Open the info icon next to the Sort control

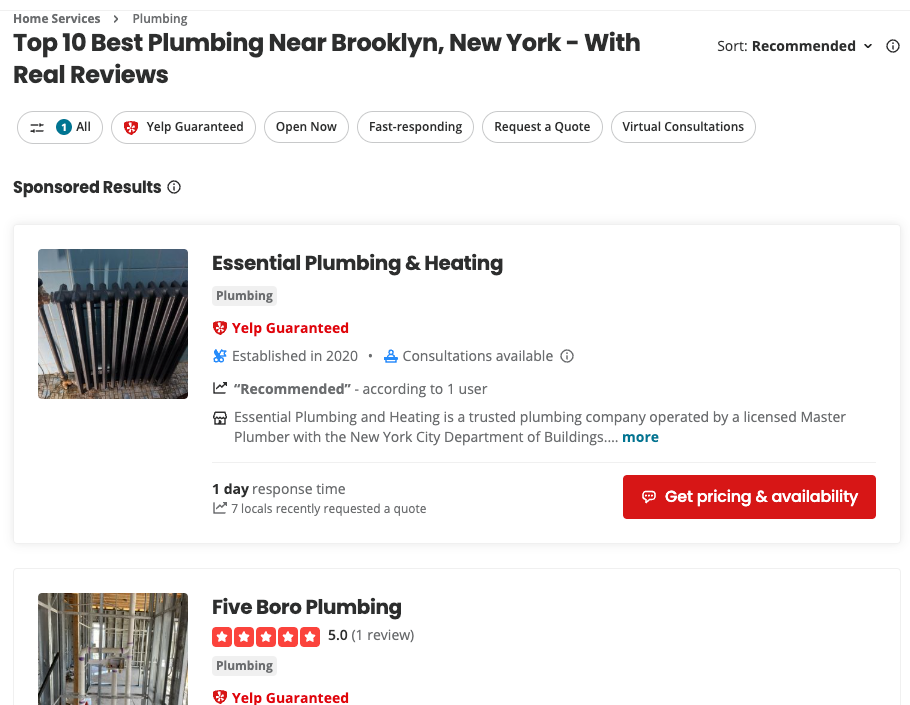pos(893,46)
